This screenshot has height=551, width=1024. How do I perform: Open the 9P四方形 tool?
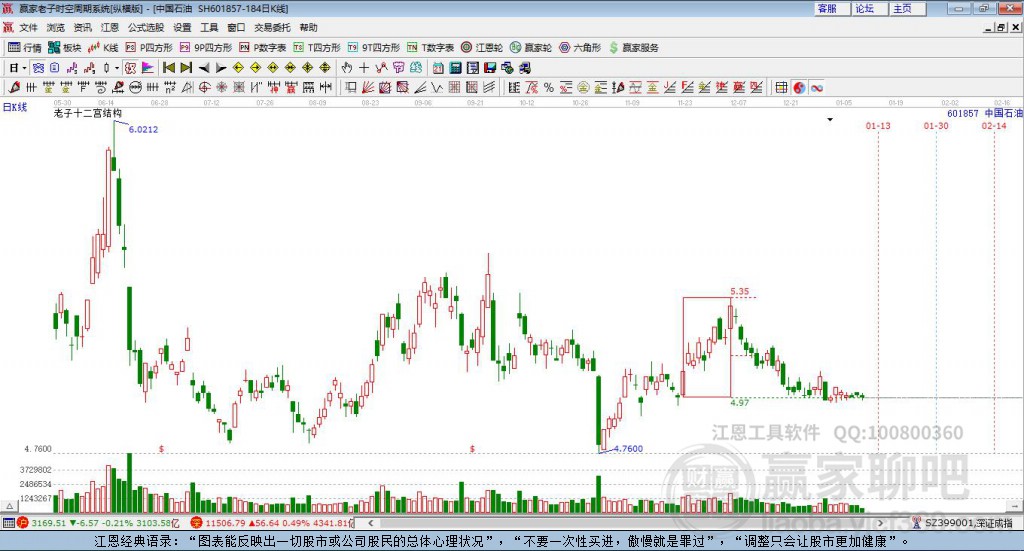206,48
